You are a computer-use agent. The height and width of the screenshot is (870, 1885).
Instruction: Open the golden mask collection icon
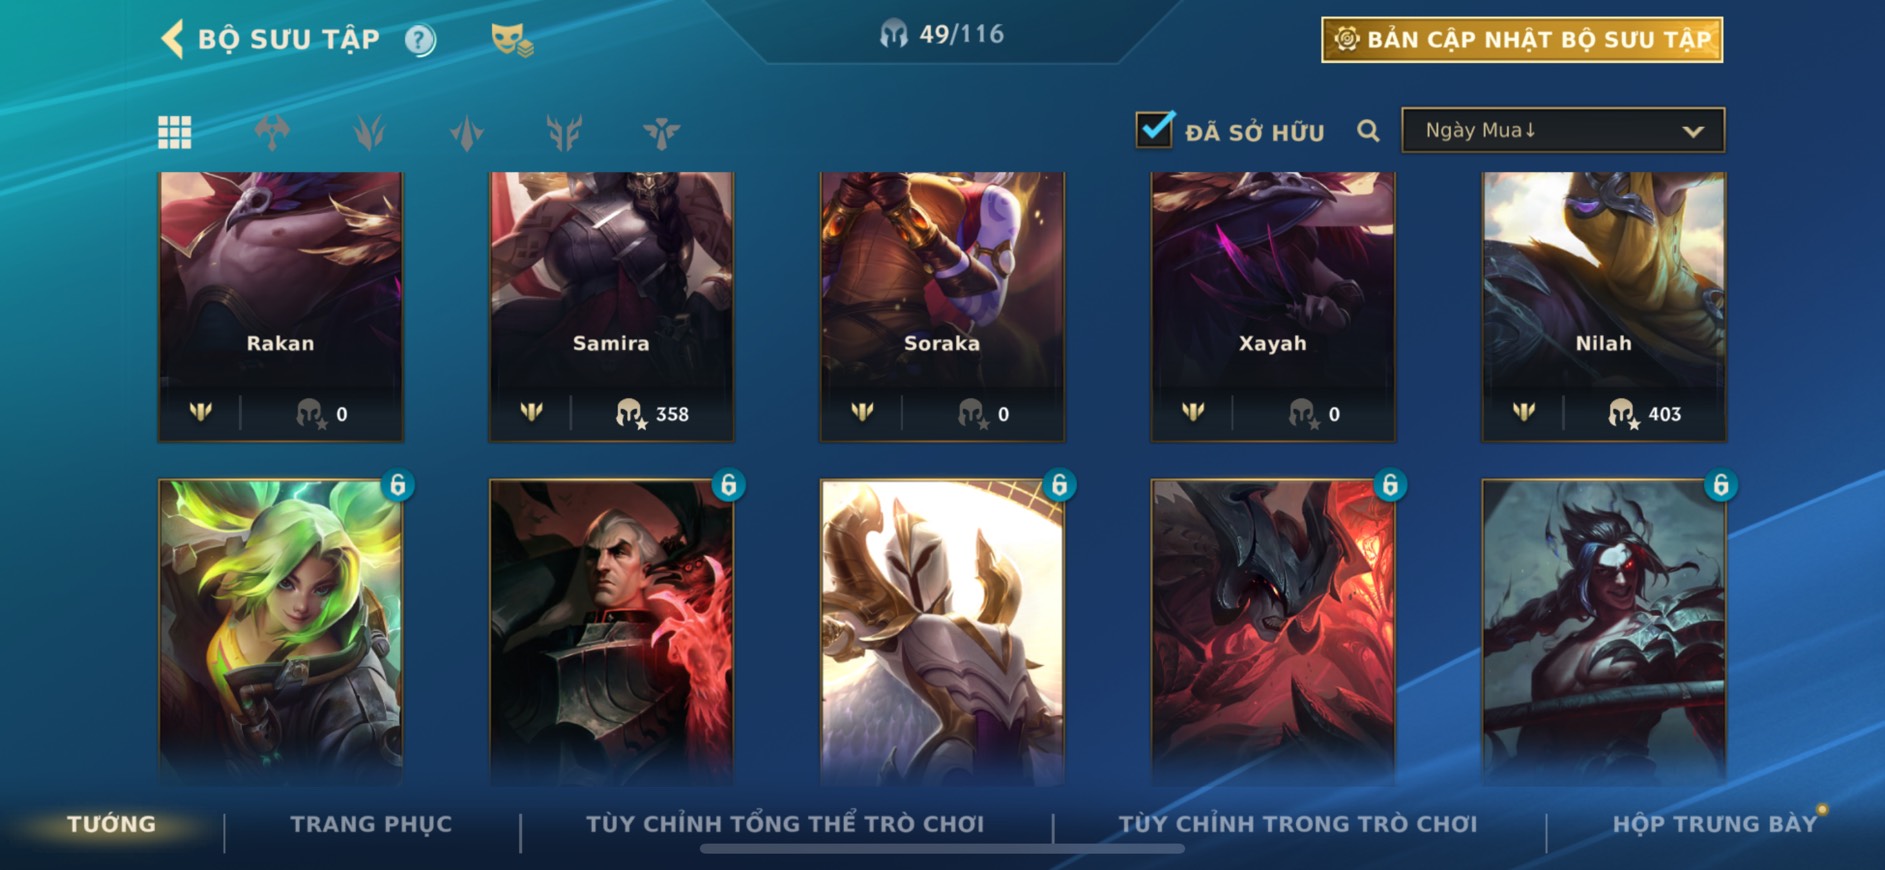tap(511, 40)
